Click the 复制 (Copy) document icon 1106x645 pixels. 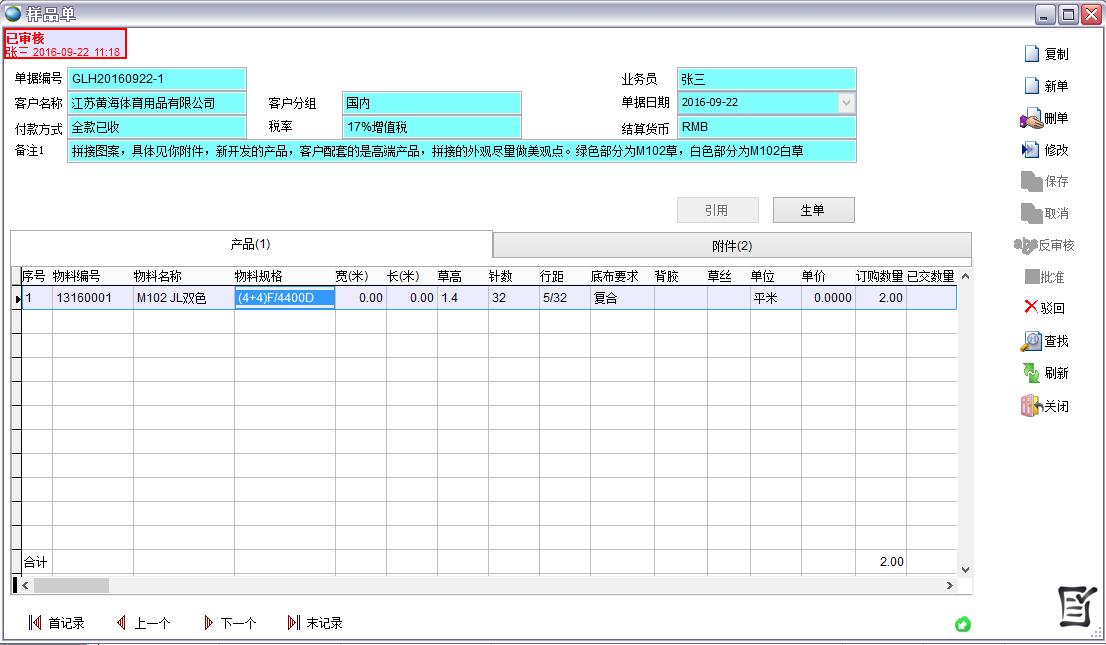point(1032,54)
